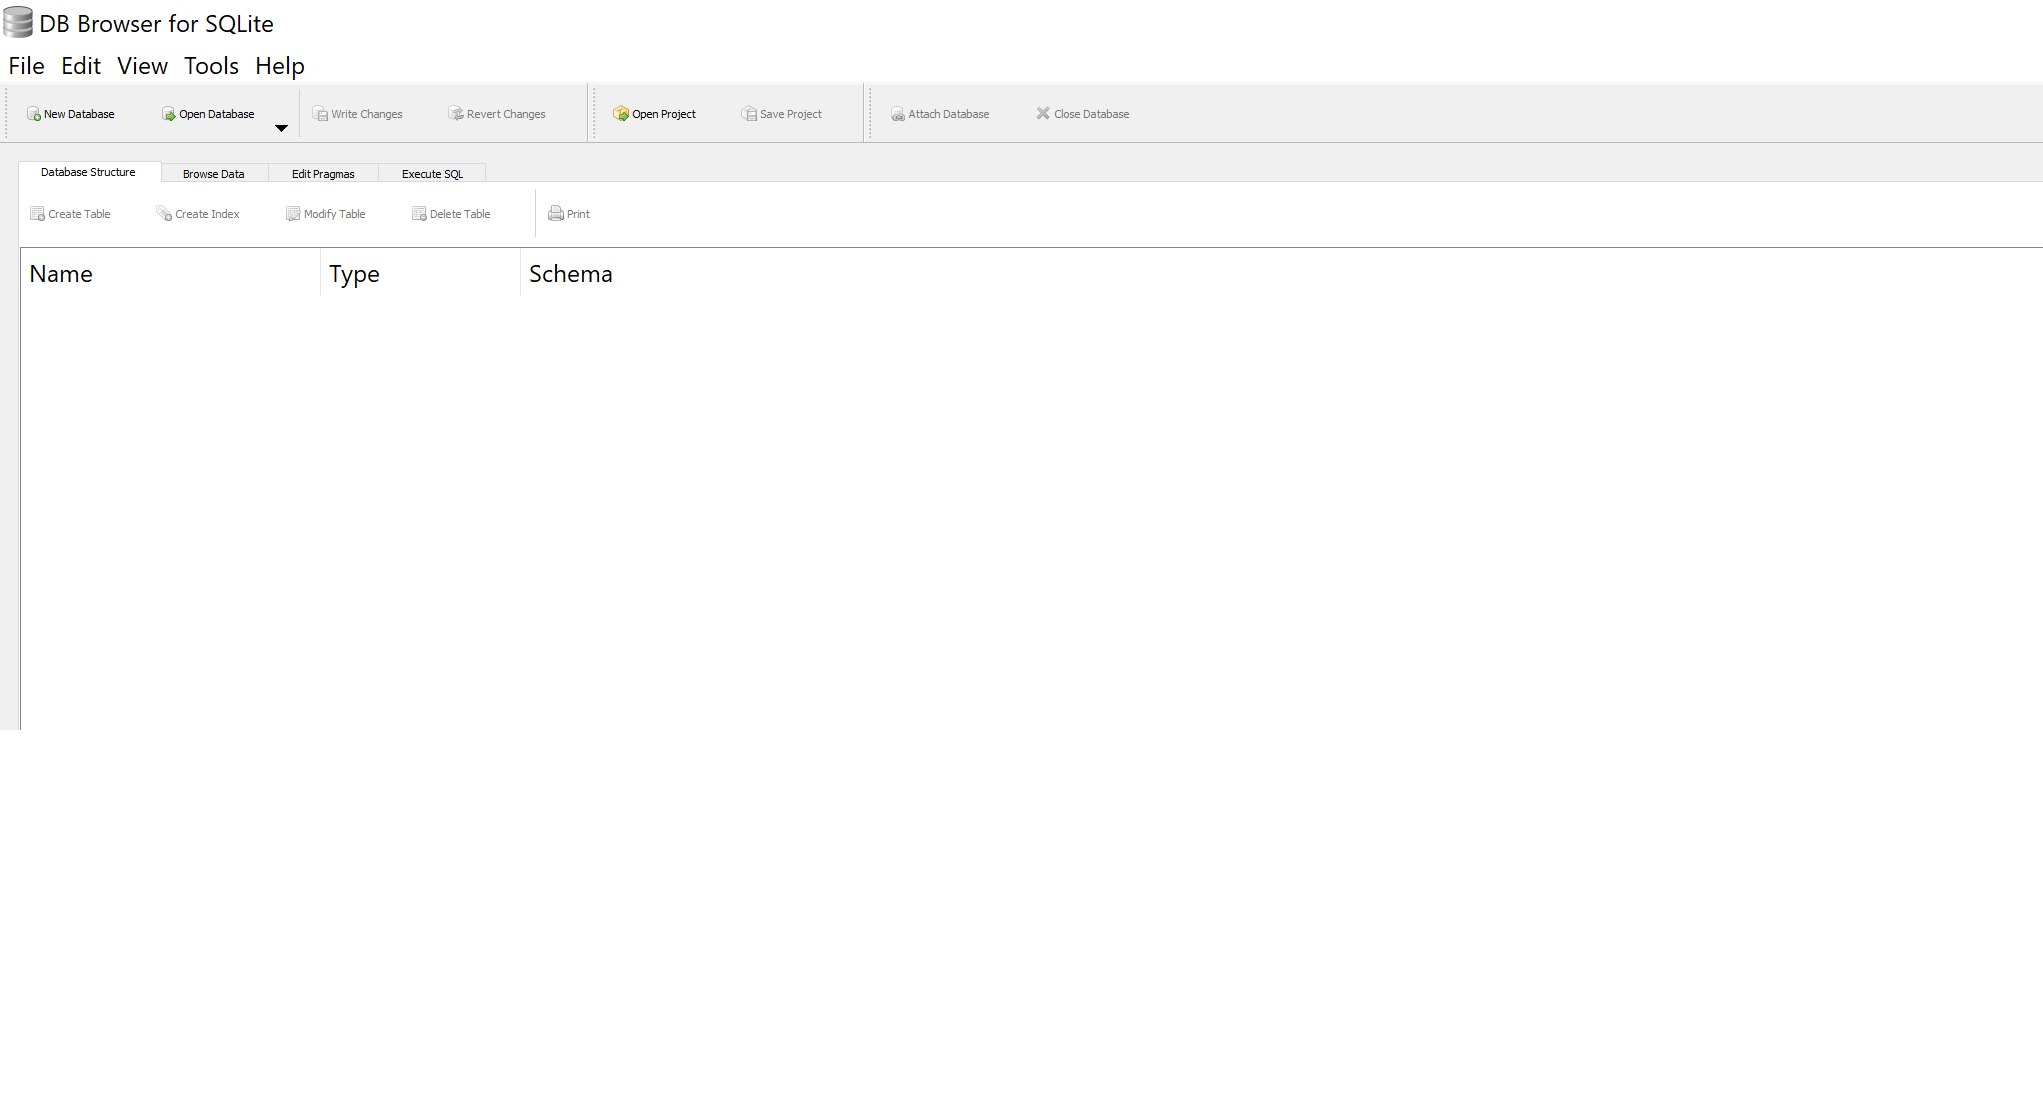Click the Delete Table icon
Image resolution: width=2043 pixels, height=1094 pixels.
pyautogui.click(x=419, y=214)
